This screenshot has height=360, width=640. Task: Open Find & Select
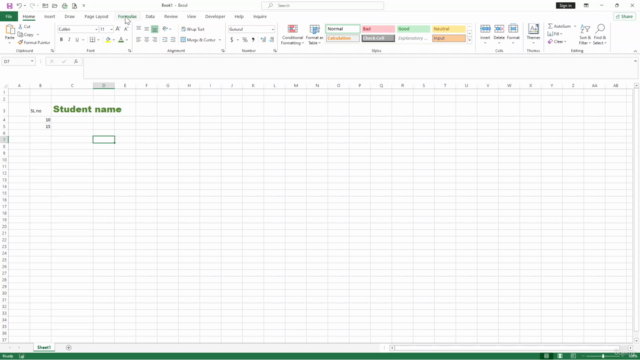[x=600, y=34]
